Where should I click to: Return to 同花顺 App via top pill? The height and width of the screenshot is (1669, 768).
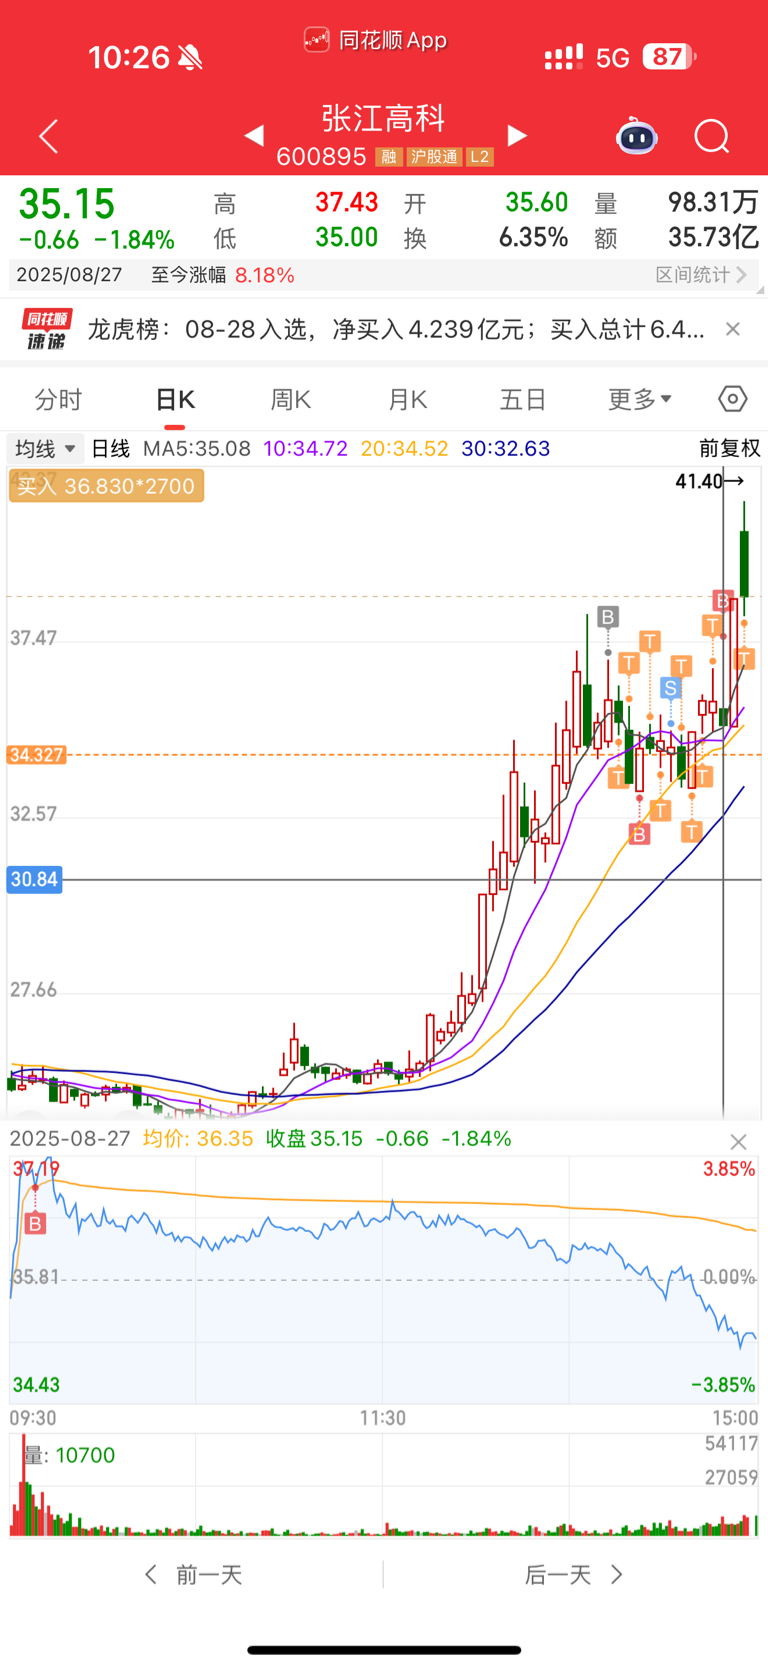(375, 40)
